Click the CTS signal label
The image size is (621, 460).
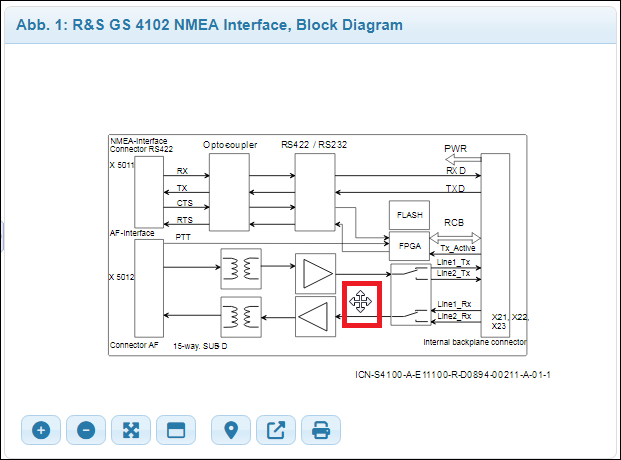coord(185,203)
